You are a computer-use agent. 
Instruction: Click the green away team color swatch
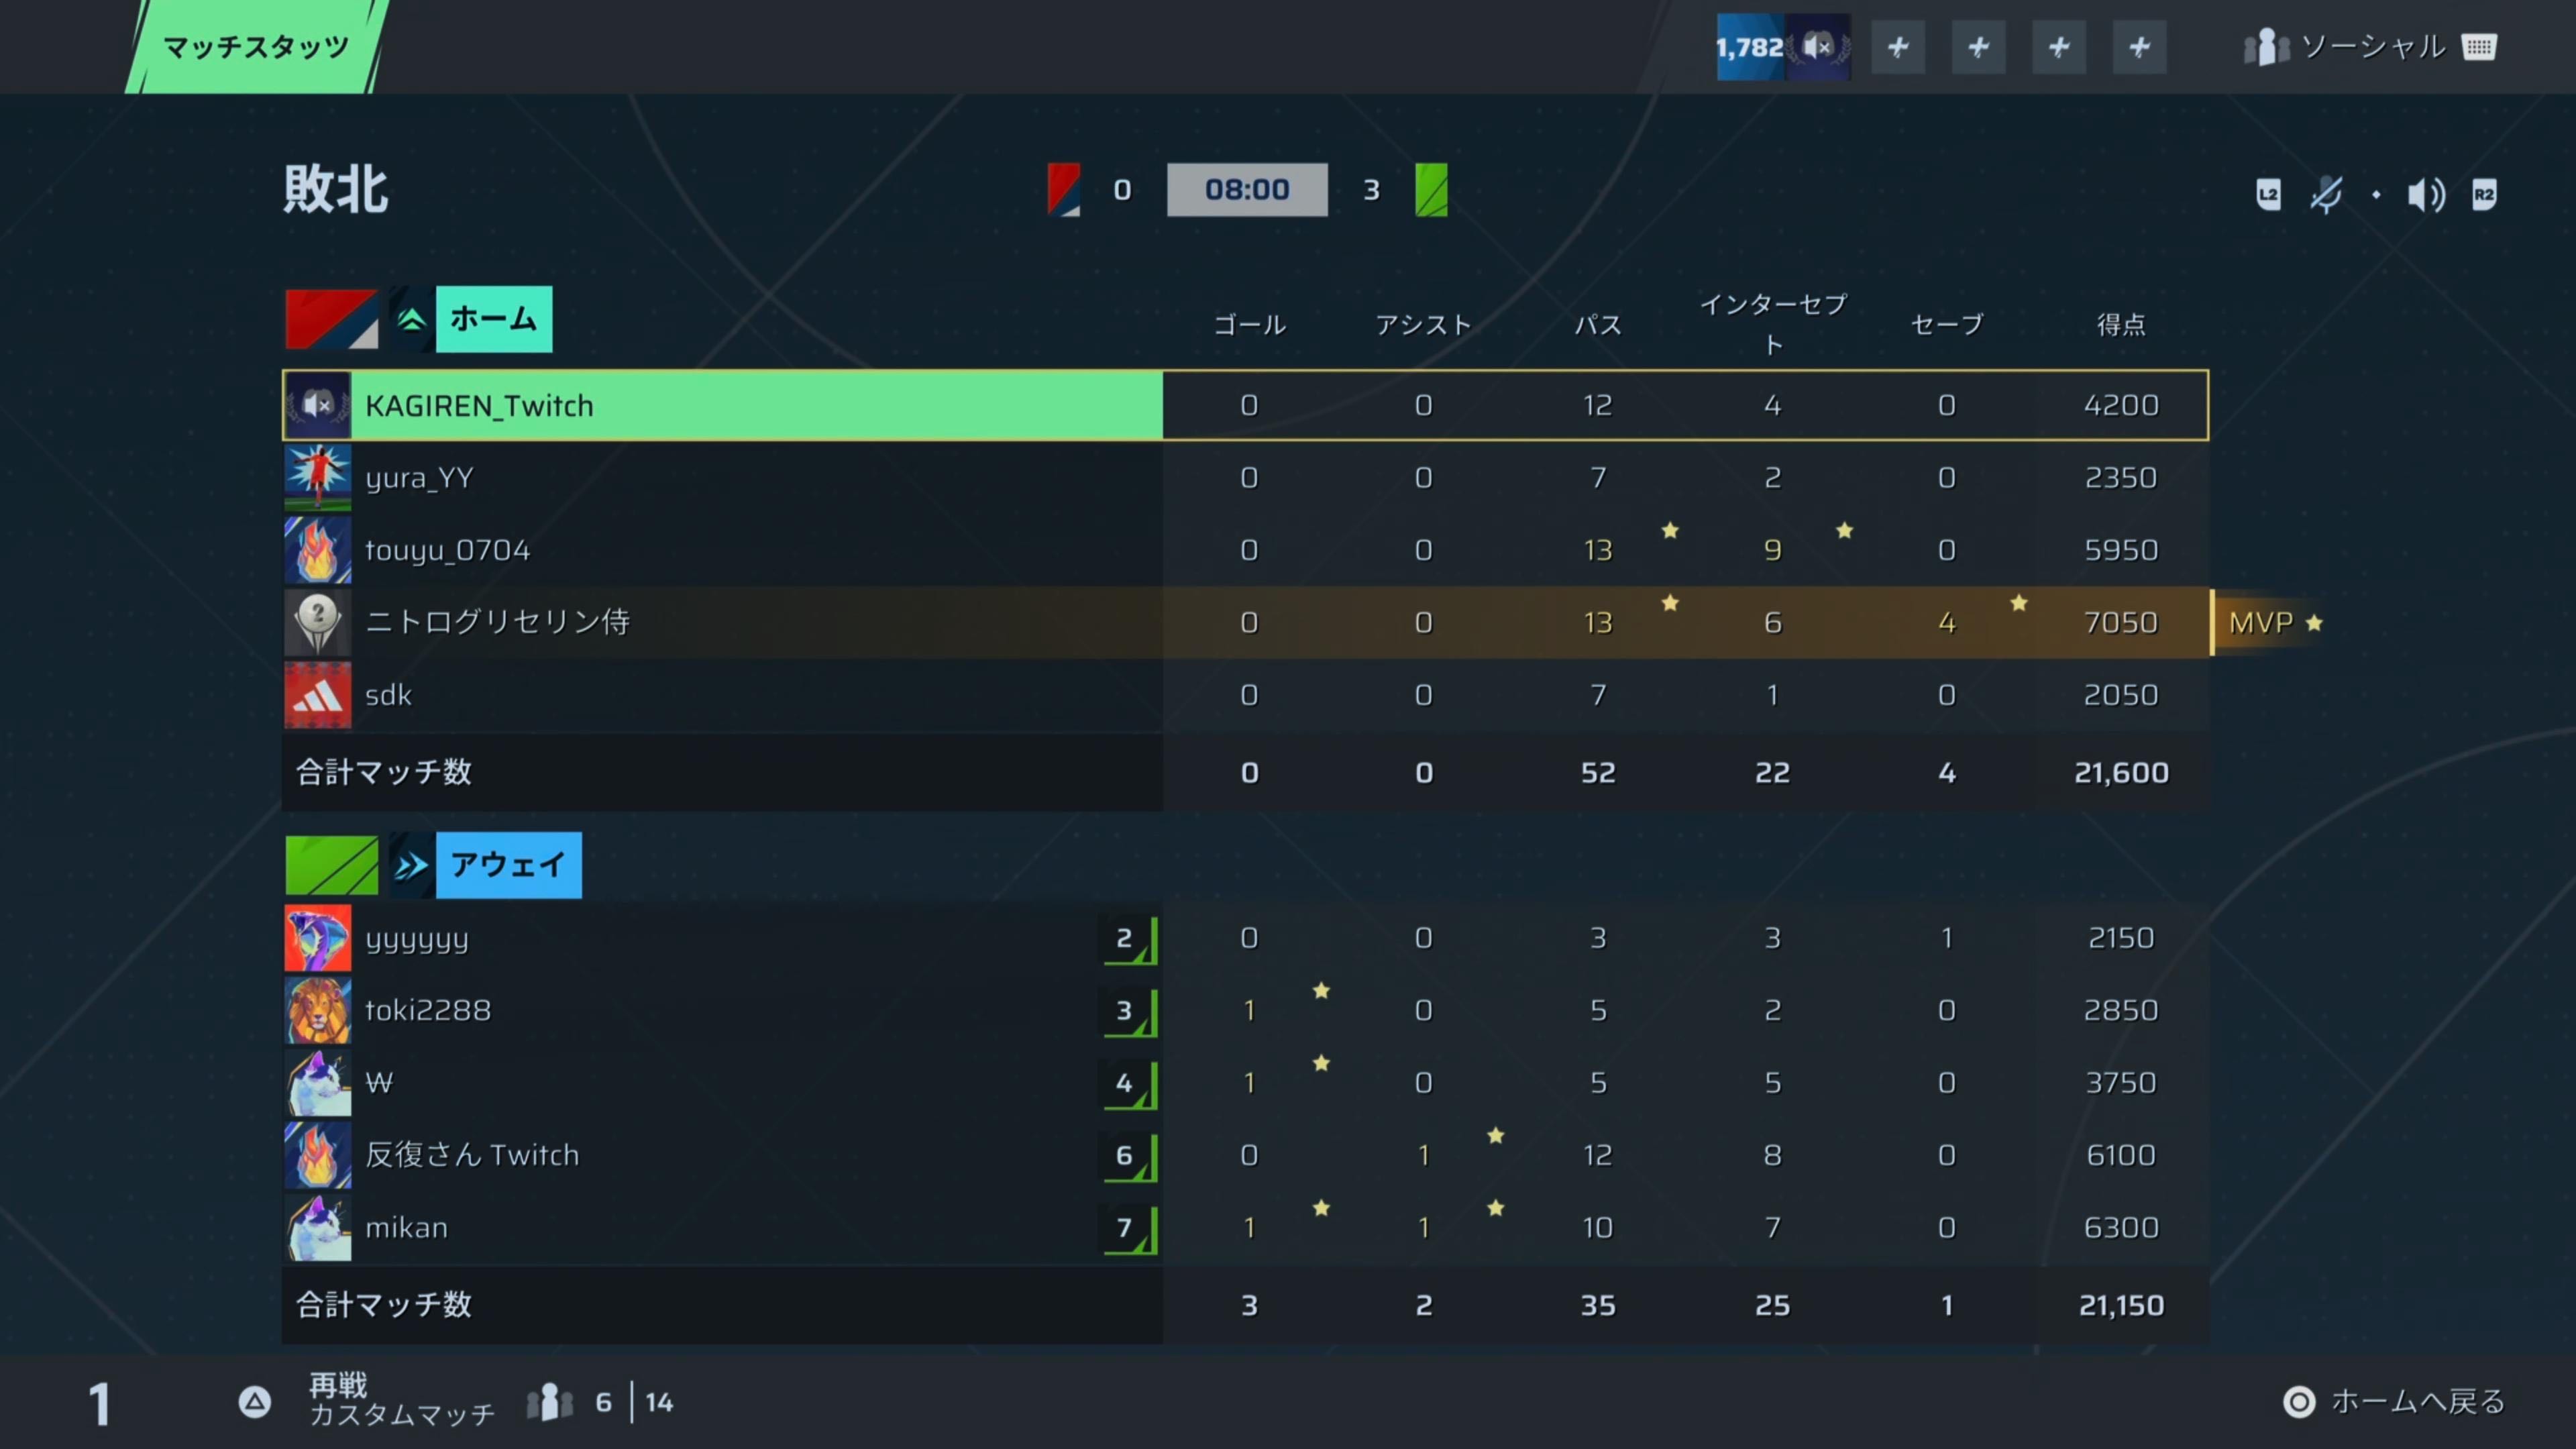tap(331, 865)
